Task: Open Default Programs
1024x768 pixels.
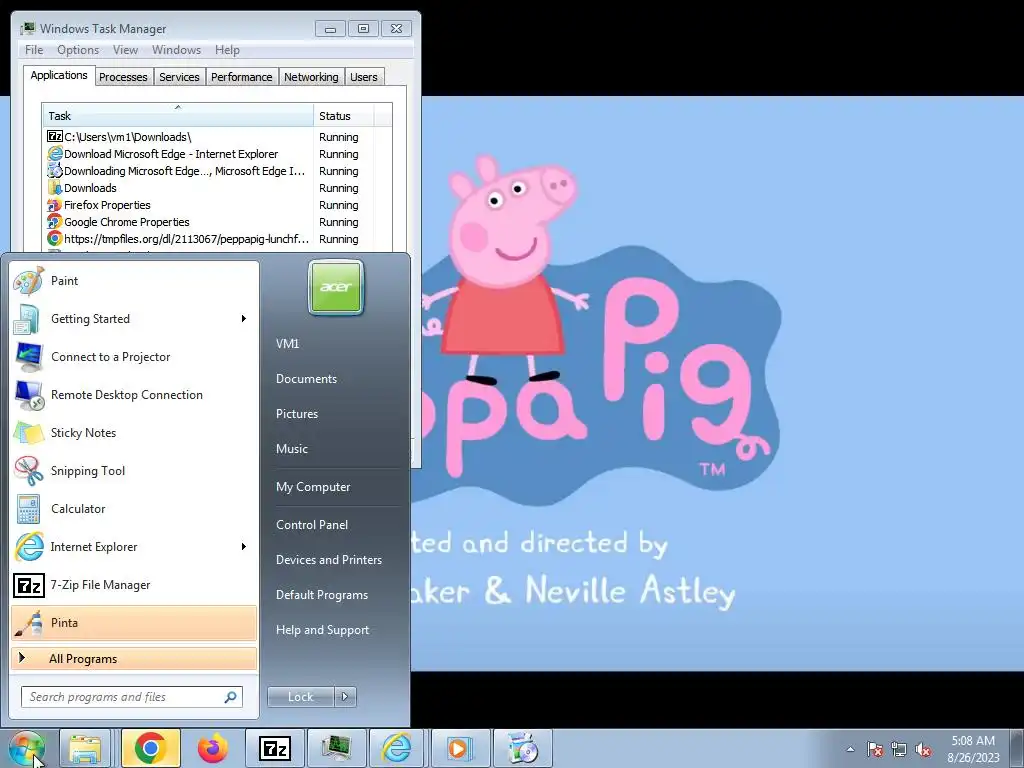Action: click(x=322, y=594)
